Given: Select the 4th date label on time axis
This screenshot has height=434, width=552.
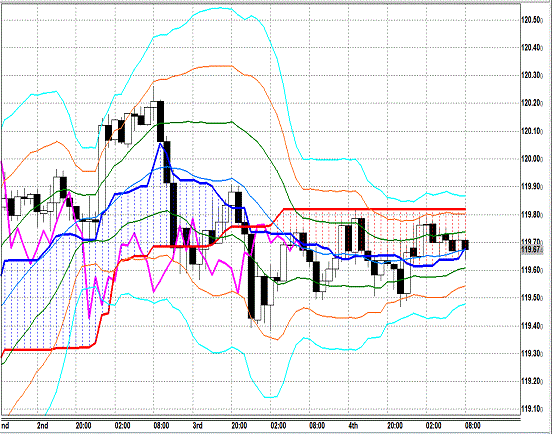Looking at the screenshot, I should coord(353,426).
